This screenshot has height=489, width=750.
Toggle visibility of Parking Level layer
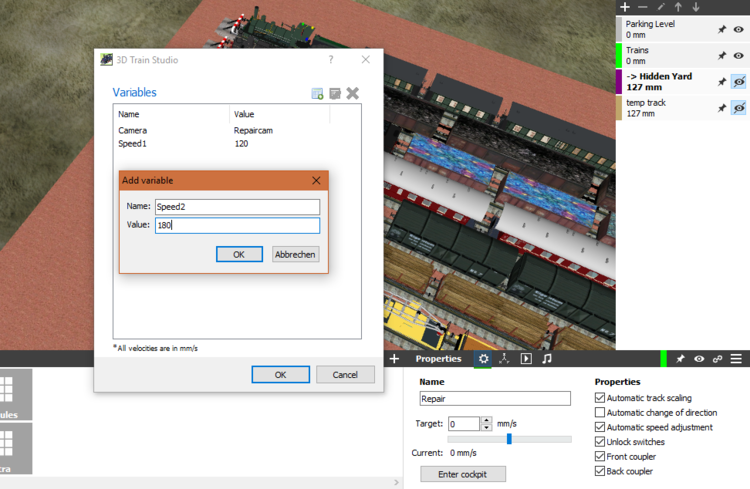[x=739, y=30]
